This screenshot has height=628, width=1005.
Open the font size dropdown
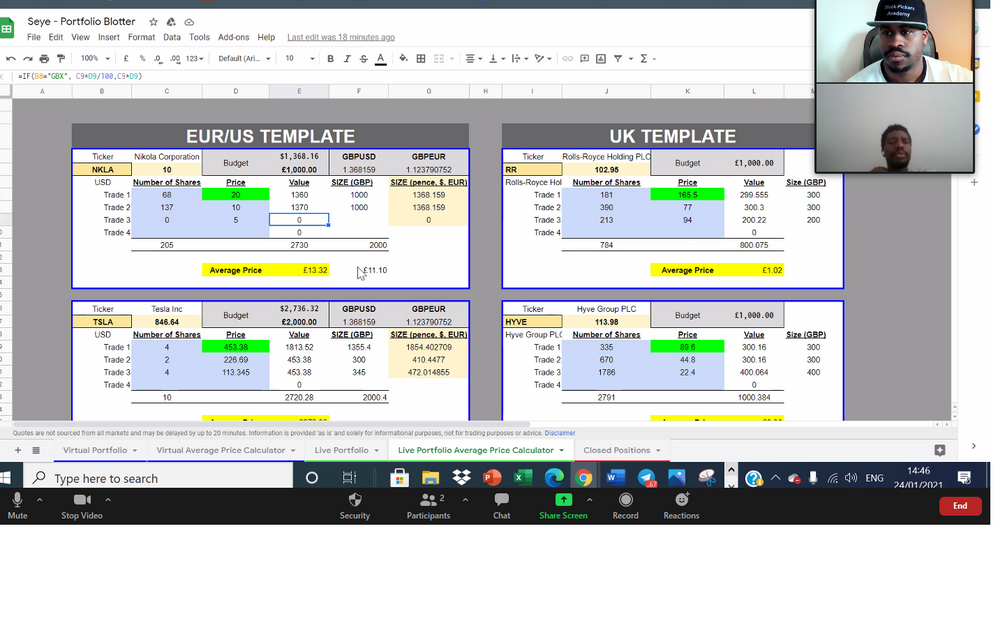click(x=300, y=58)
